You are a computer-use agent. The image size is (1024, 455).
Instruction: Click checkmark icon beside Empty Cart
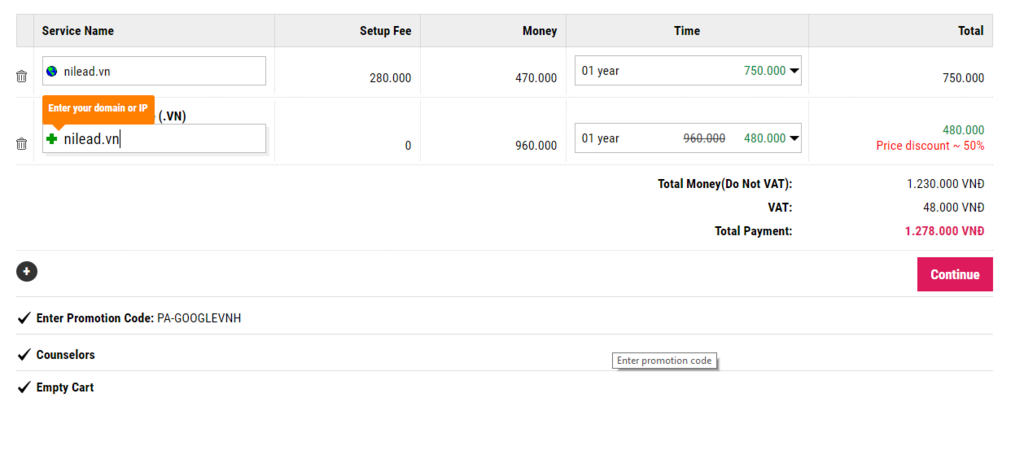24,388
